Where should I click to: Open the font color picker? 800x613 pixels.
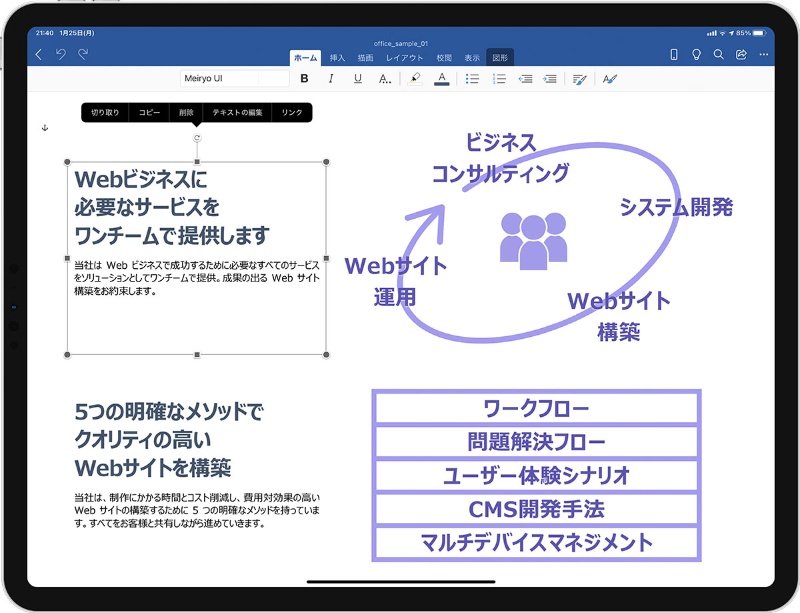[x=442, y=79]
